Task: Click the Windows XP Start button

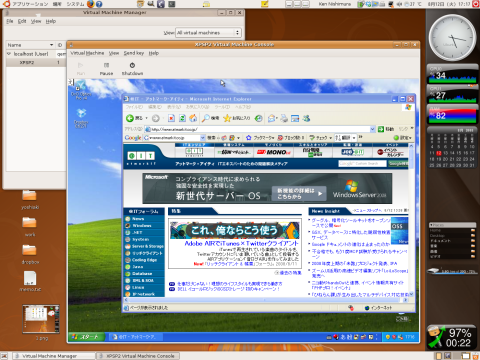Action: pyautogui.click(x=86, y=337)
